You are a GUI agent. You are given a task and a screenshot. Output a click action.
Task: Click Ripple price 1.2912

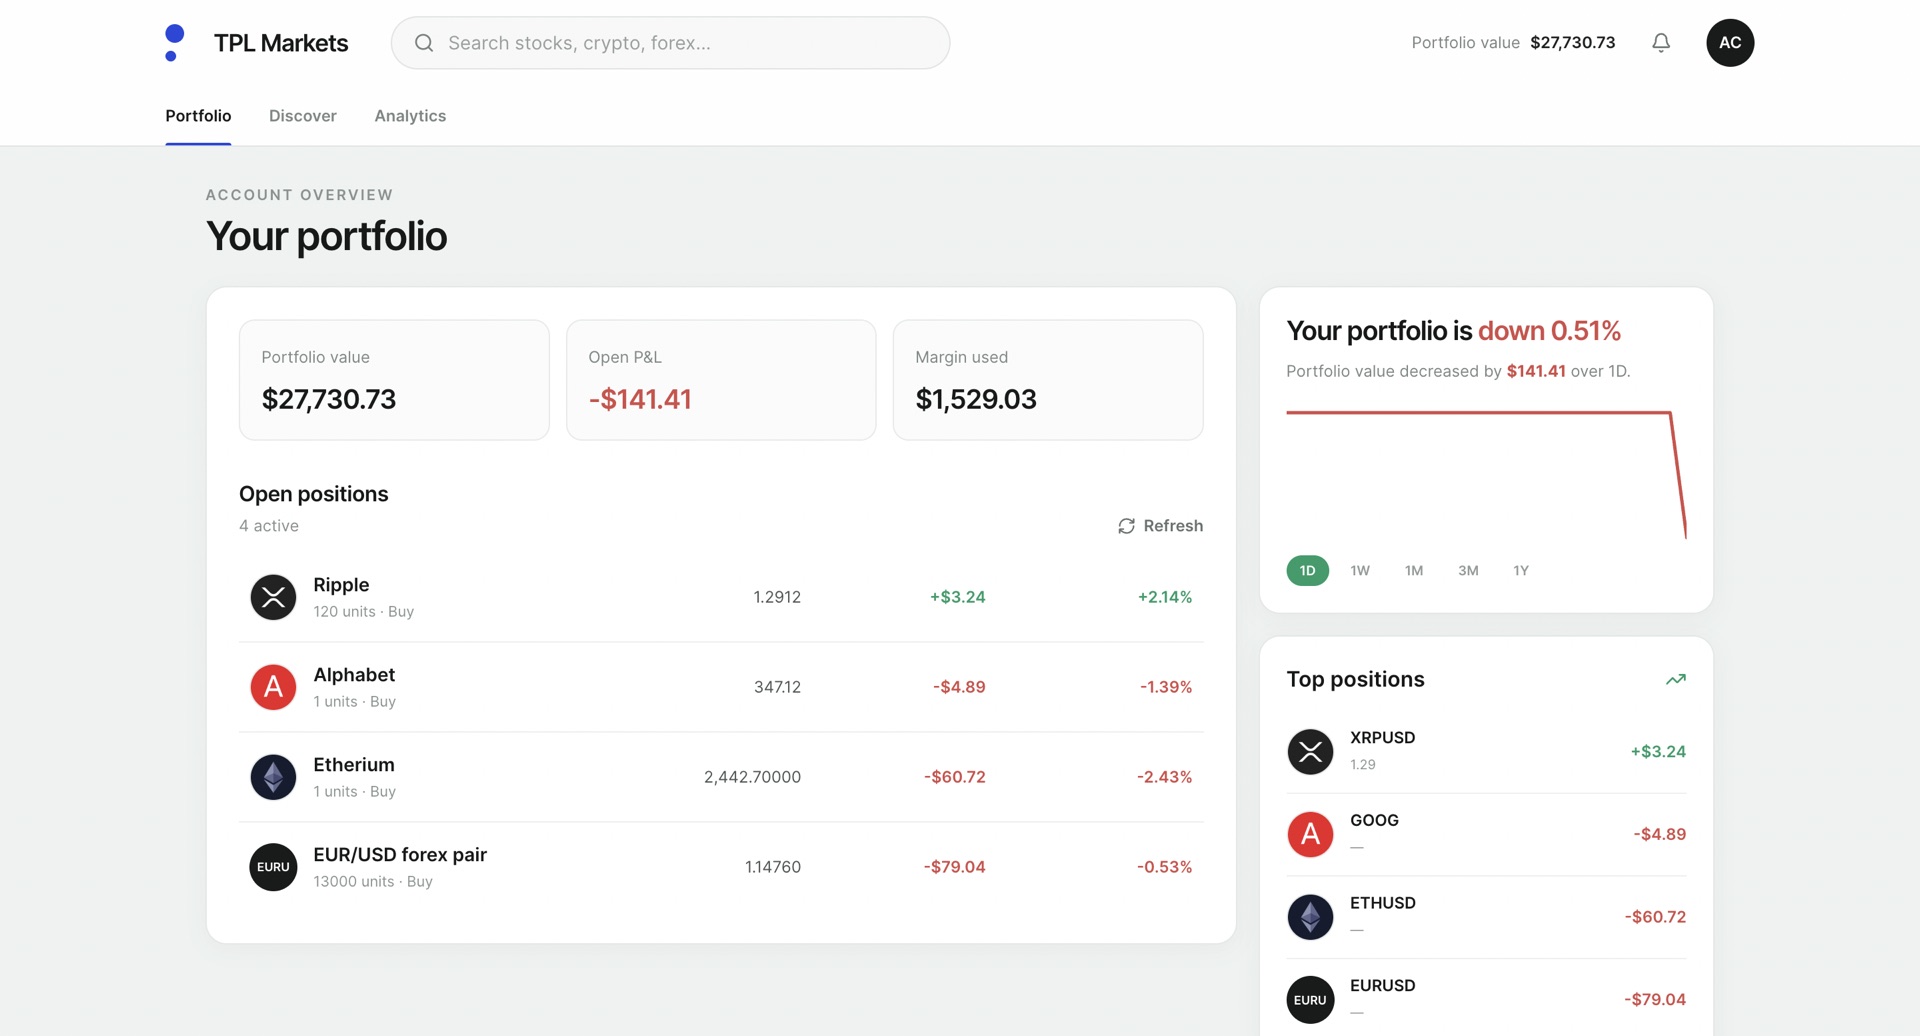(x=777, y=597)
